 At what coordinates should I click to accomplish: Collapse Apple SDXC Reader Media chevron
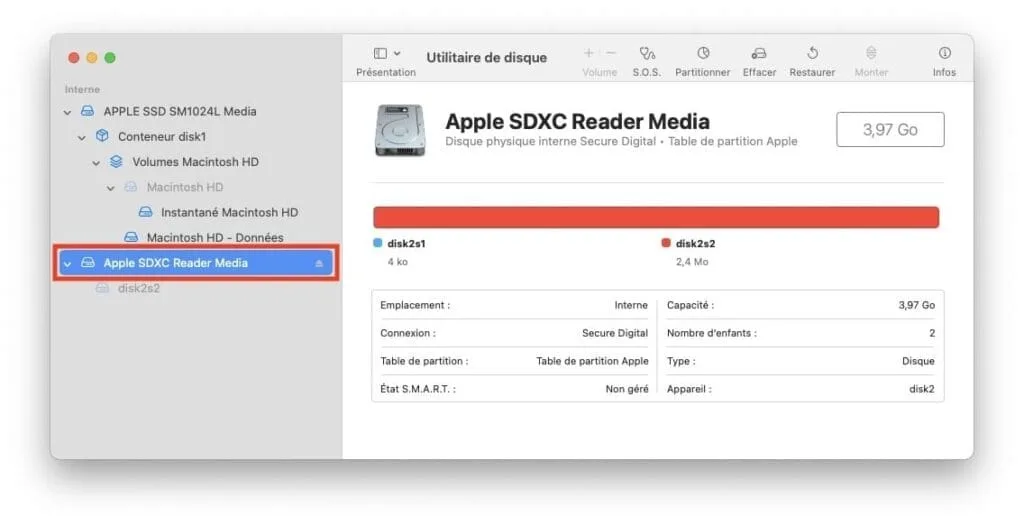(x=67, y=264)
